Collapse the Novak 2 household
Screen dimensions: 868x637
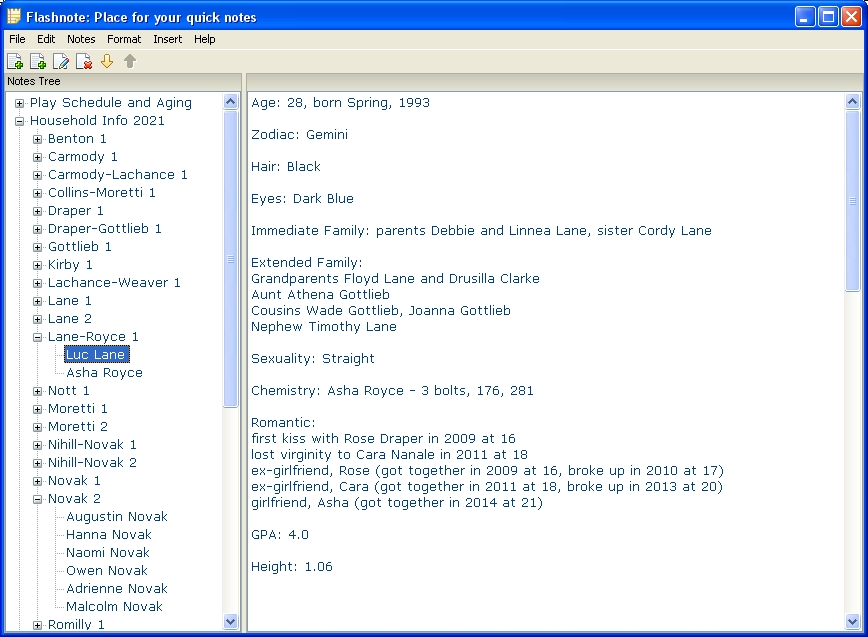pos(37,499)
